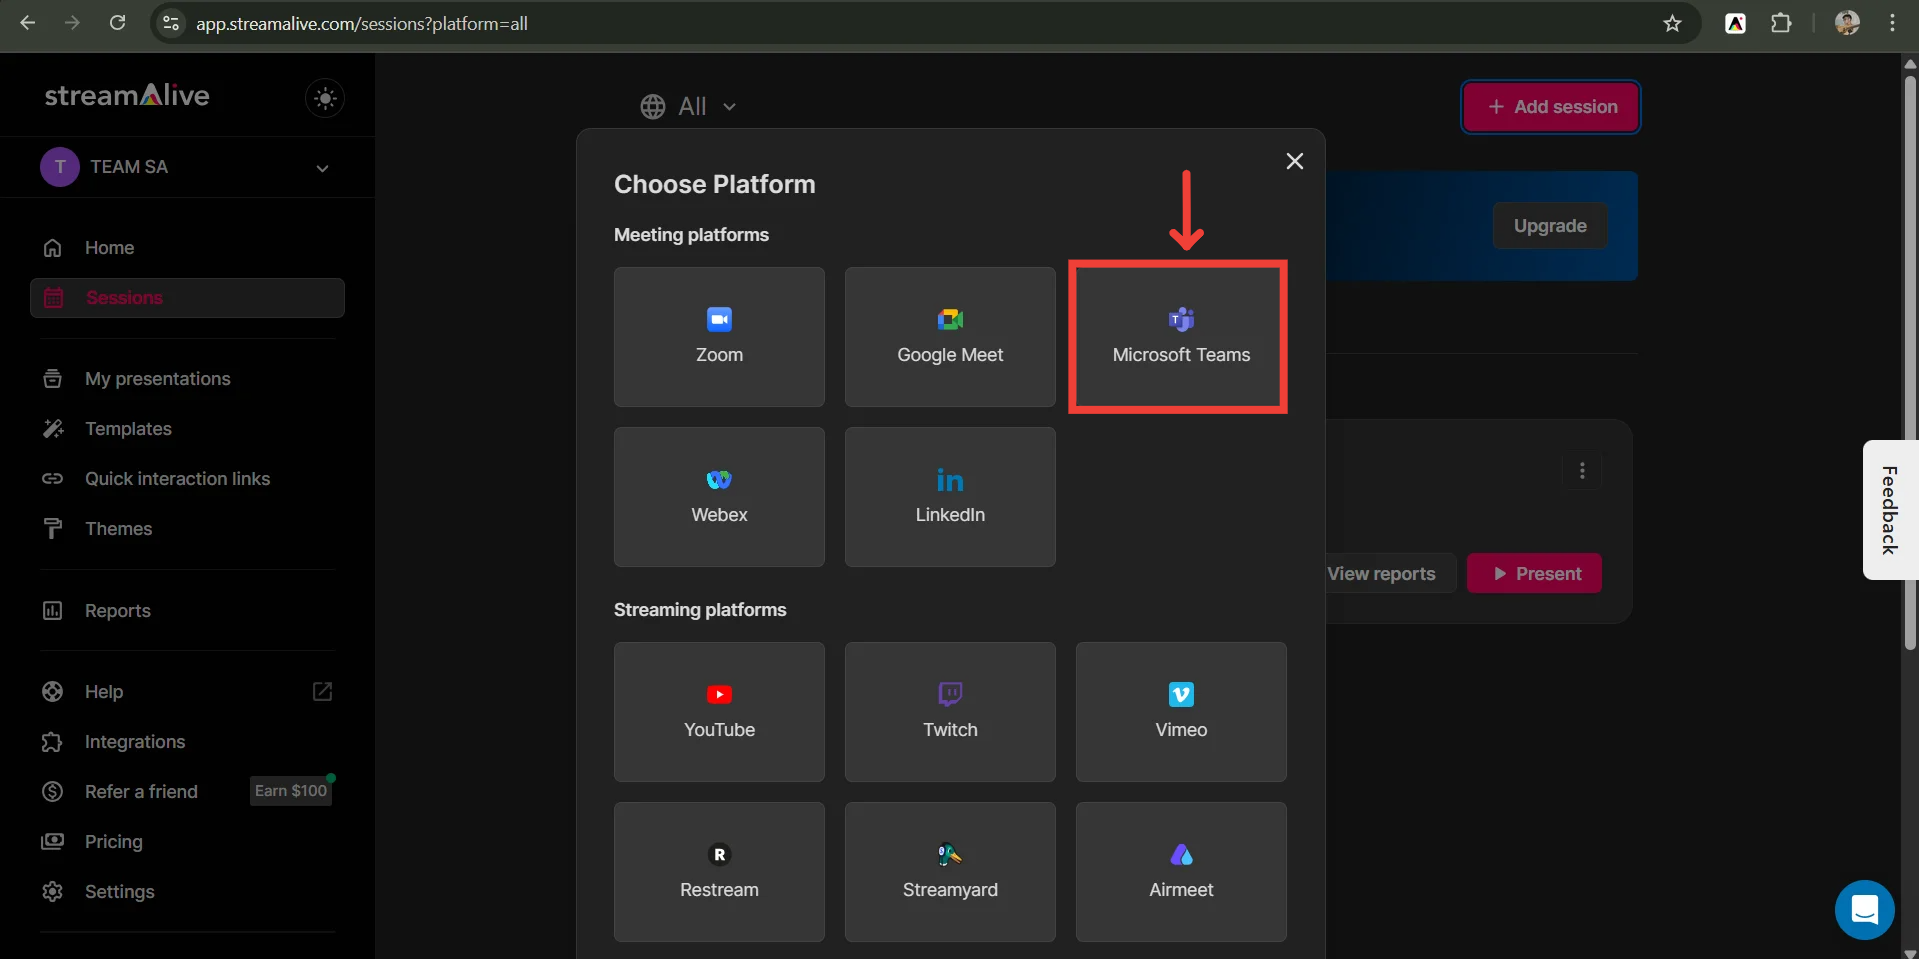Open the browser profile avatar
Image resolution: width=1919 pixels, height=959 pixels.
1847,23
